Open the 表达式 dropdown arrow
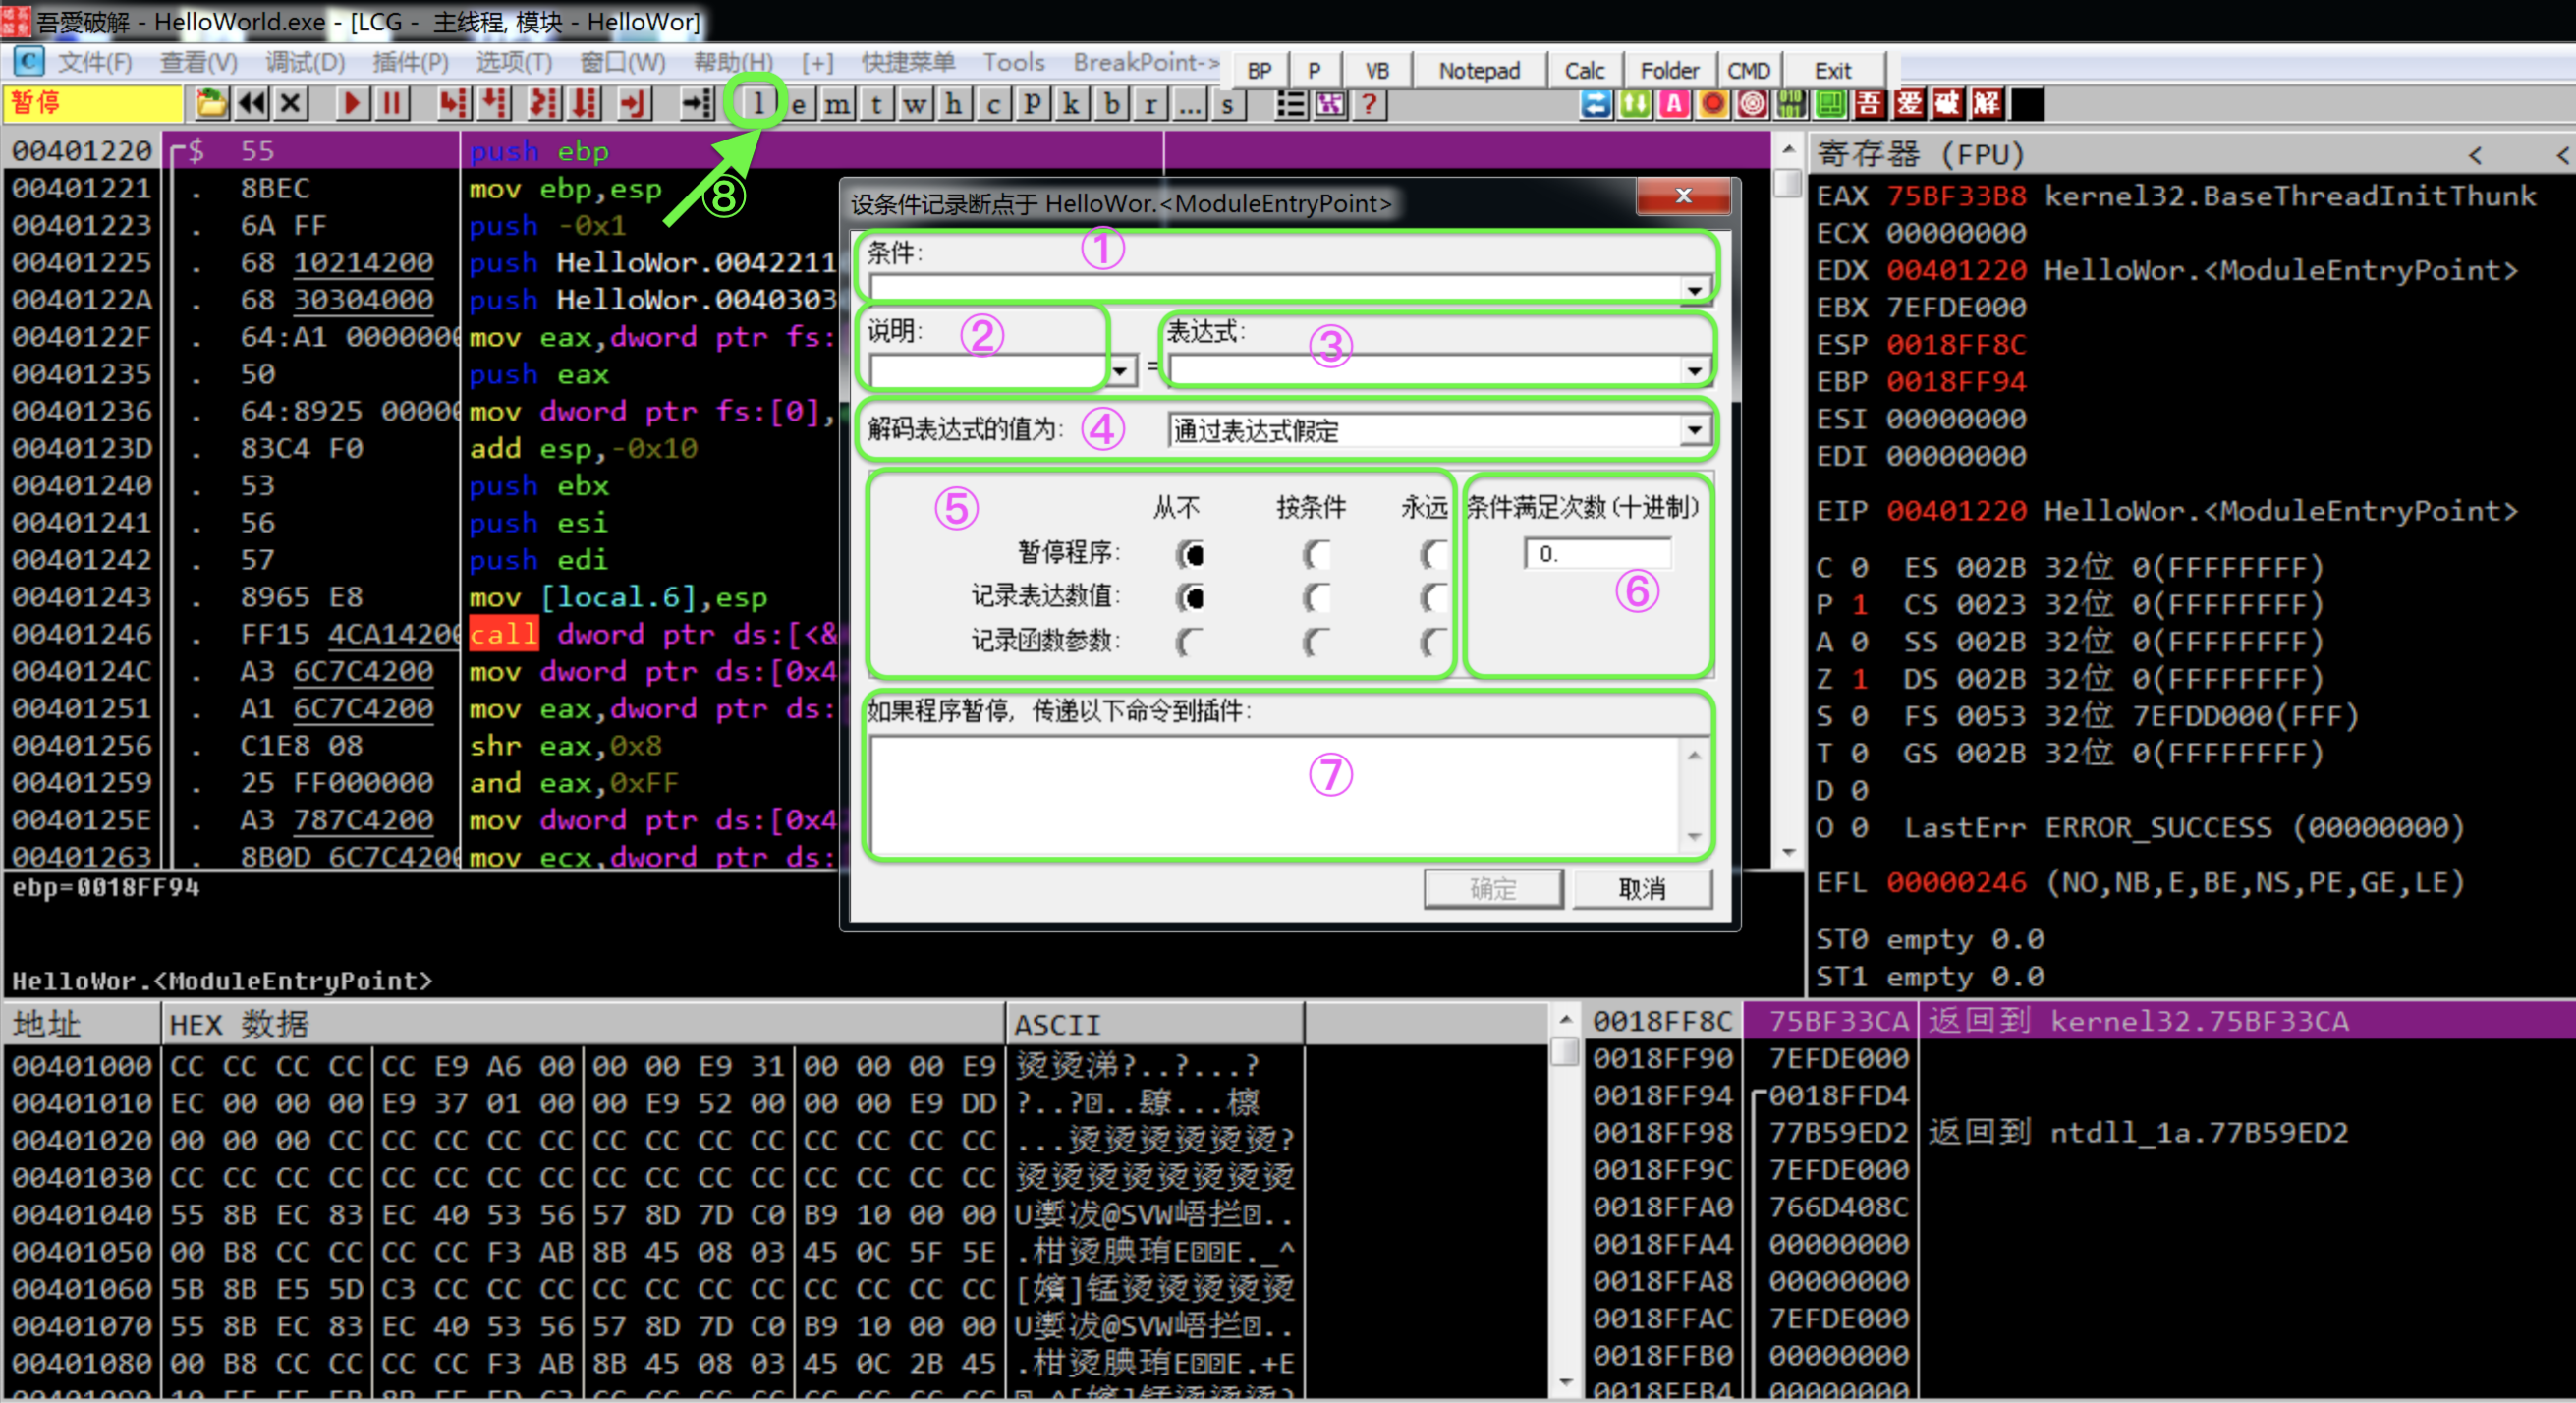 coord(1693,371)
